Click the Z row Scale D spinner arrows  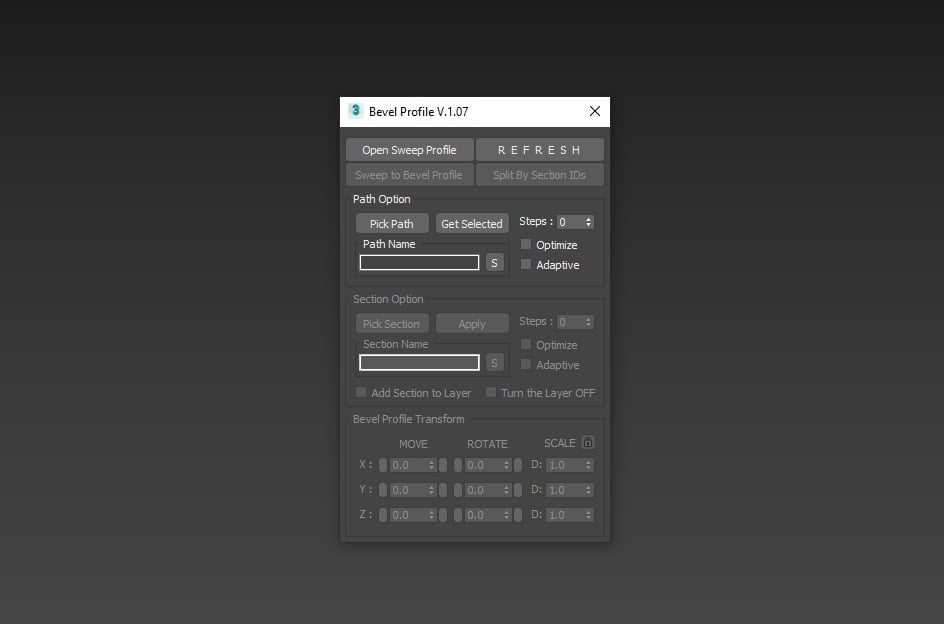[588, 515]
